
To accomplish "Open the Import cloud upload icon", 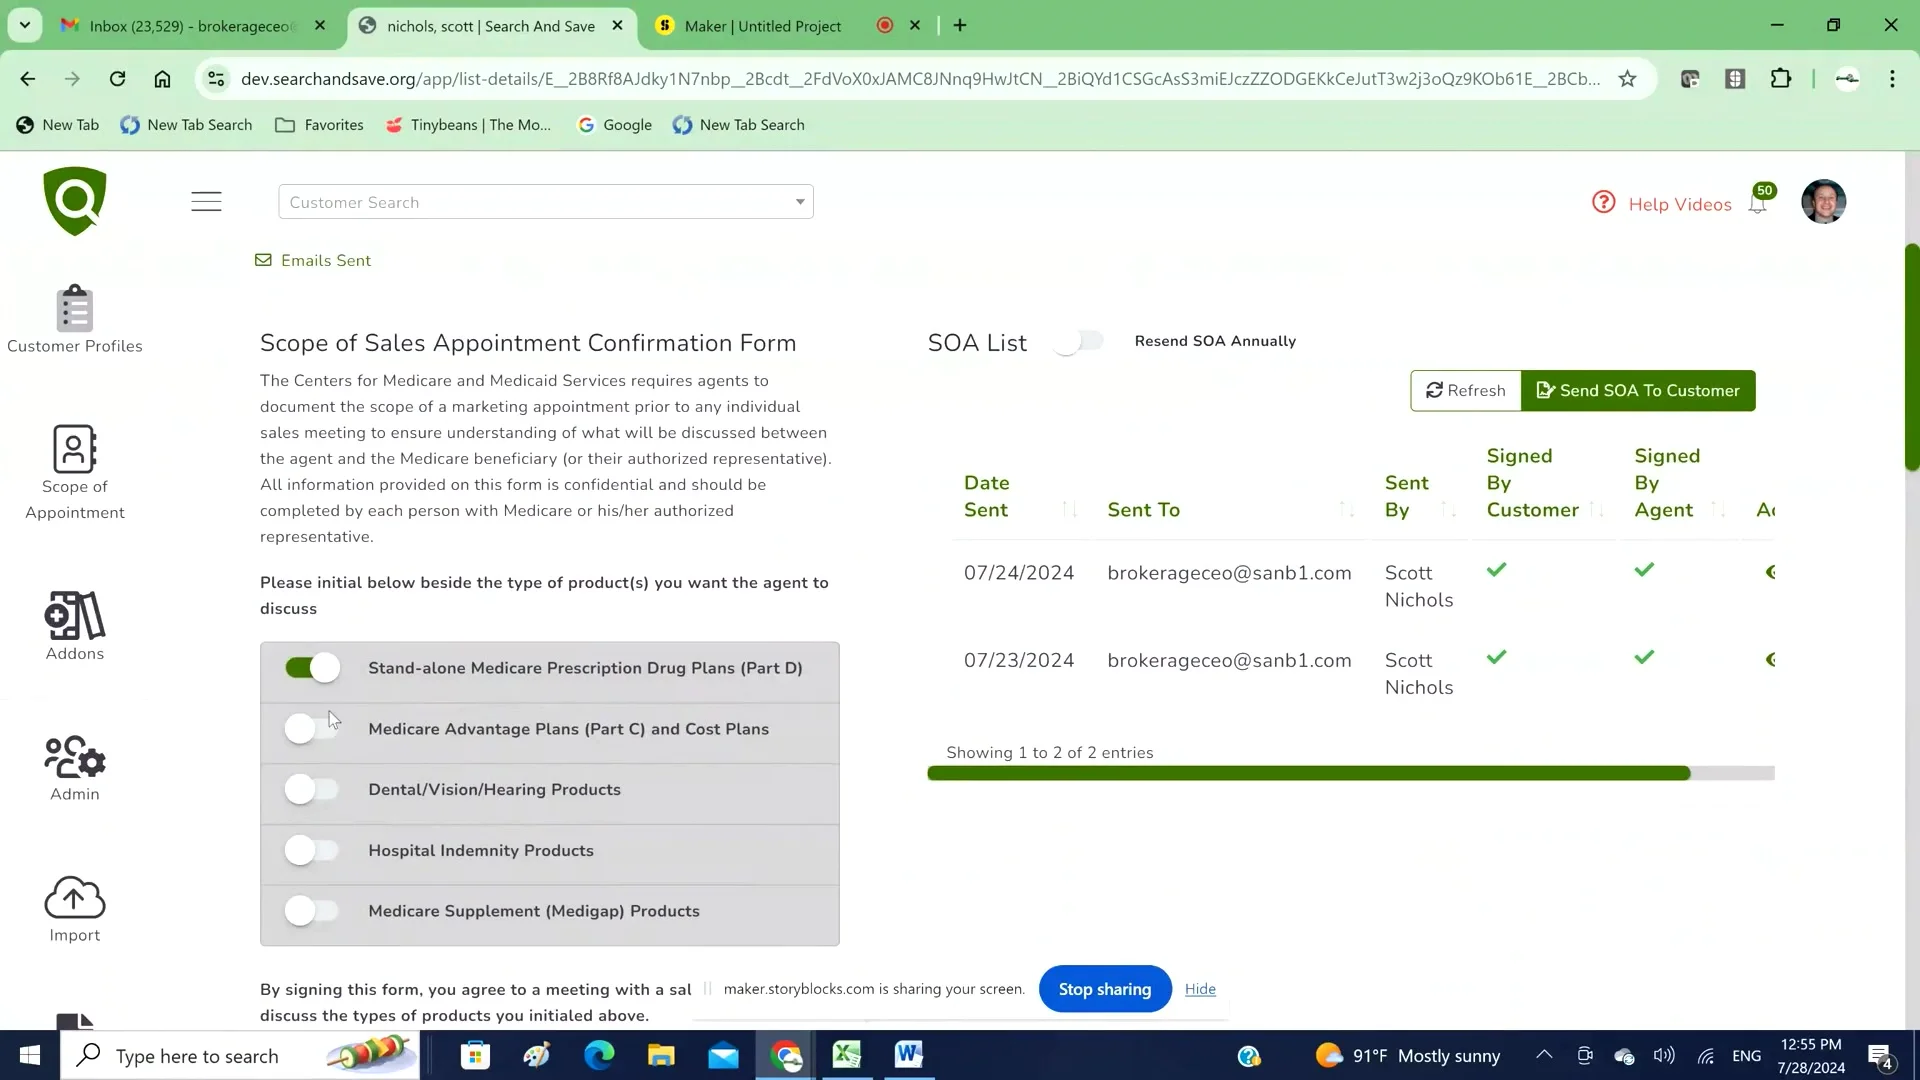I will (x=75, y=898).
